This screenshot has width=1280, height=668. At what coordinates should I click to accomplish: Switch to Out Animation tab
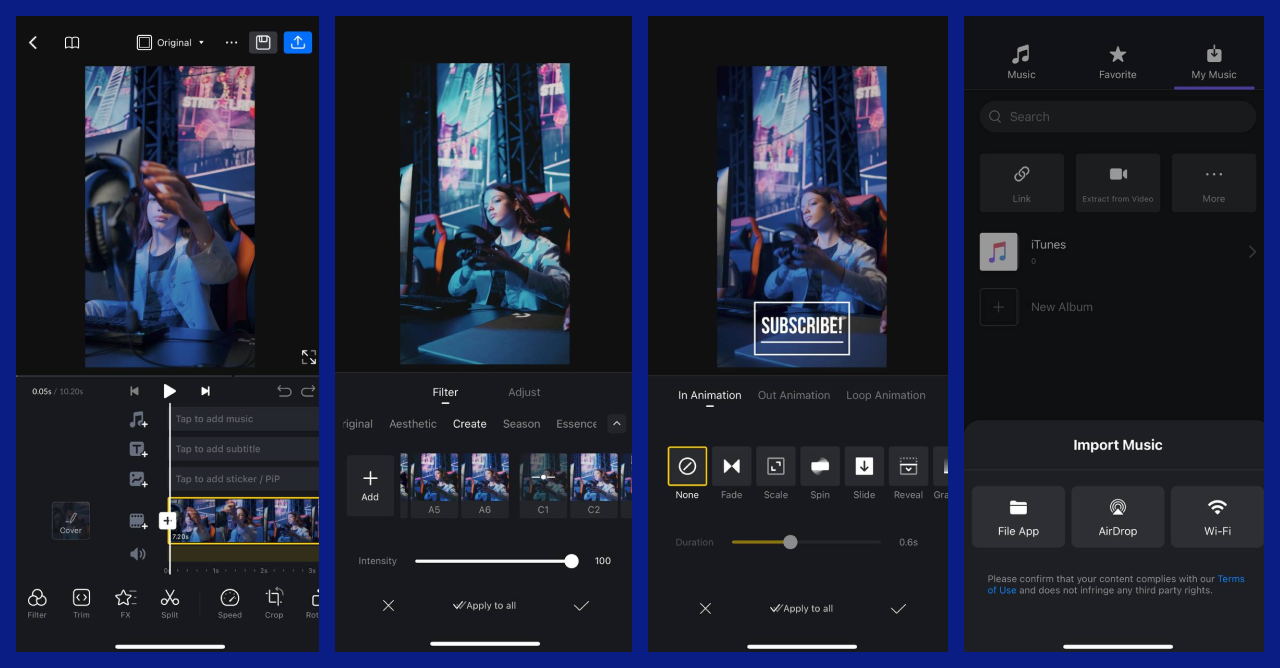click(794, 395)
